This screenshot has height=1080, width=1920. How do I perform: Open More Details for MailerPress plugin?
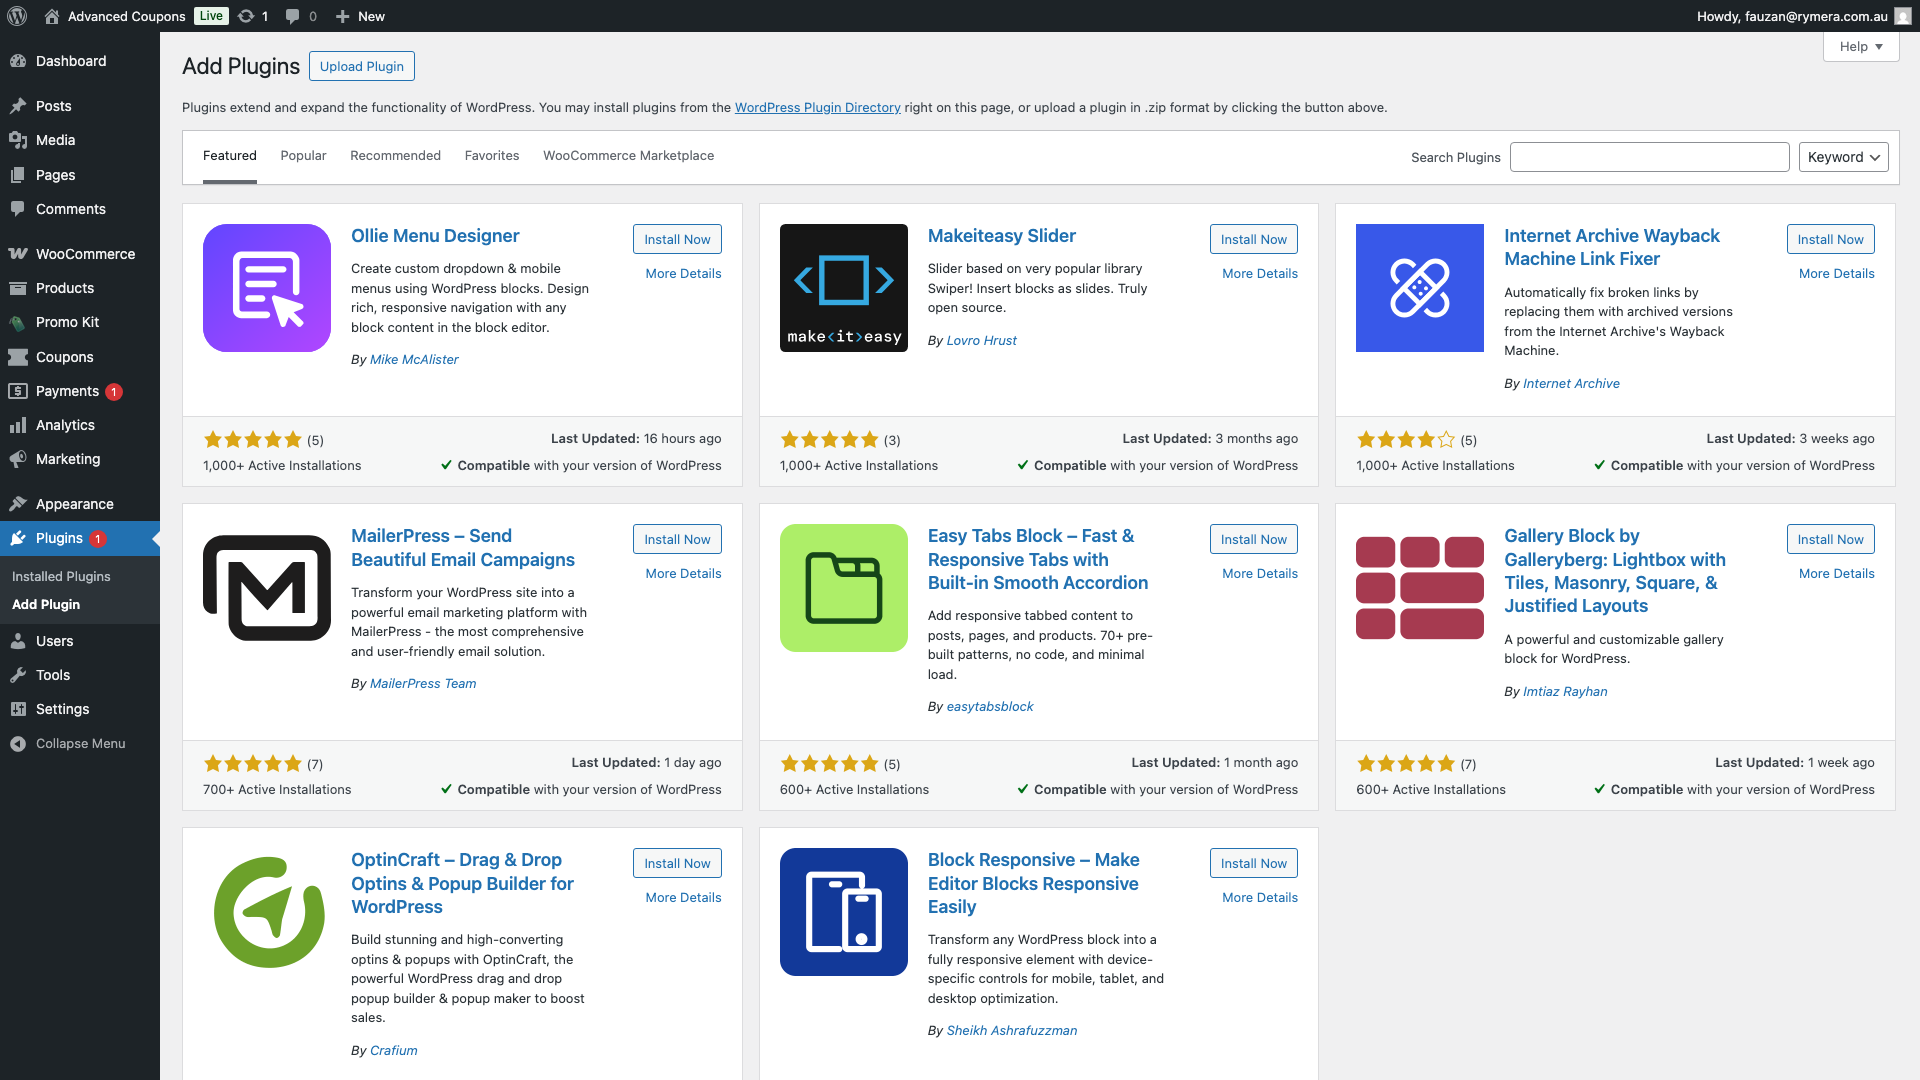[683, 573]
